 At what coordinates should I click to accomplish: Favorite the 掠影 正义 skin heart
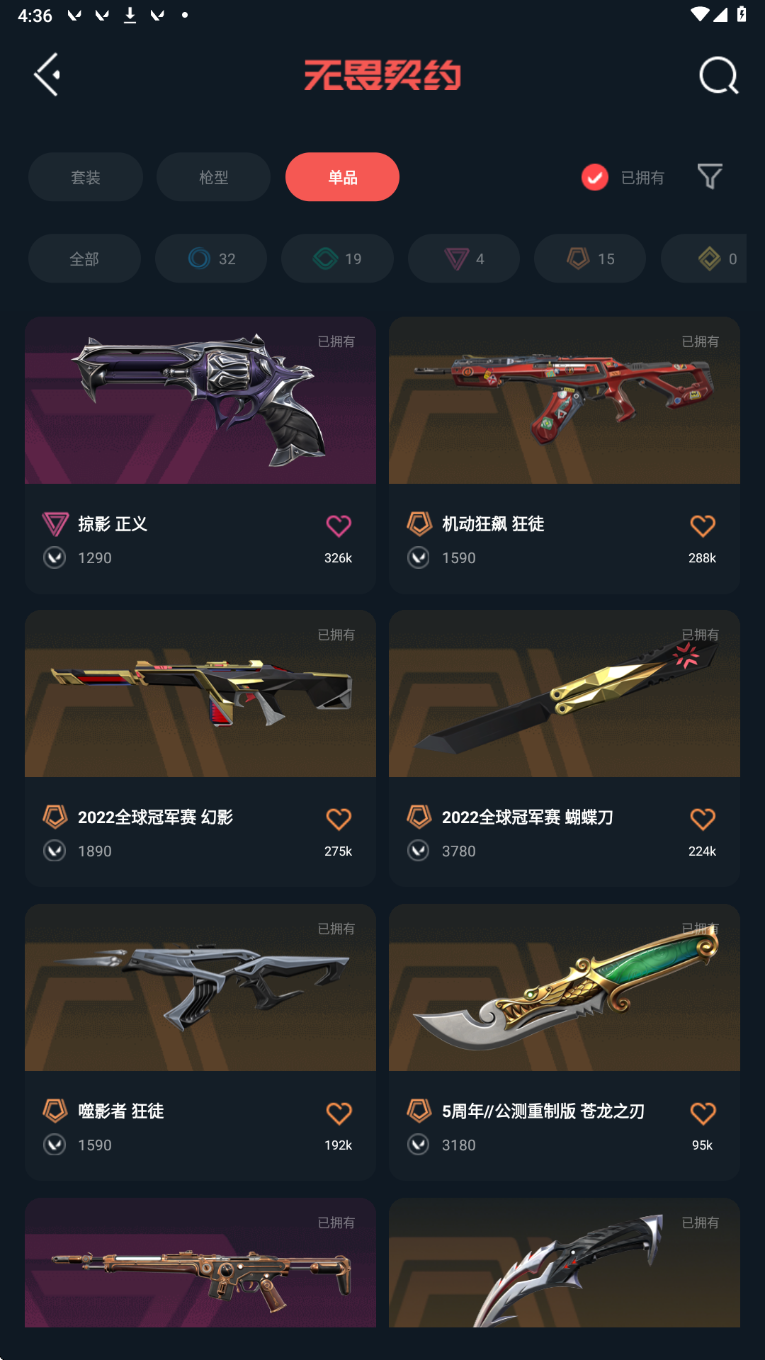pyautogui.click(x=339, y=525)
